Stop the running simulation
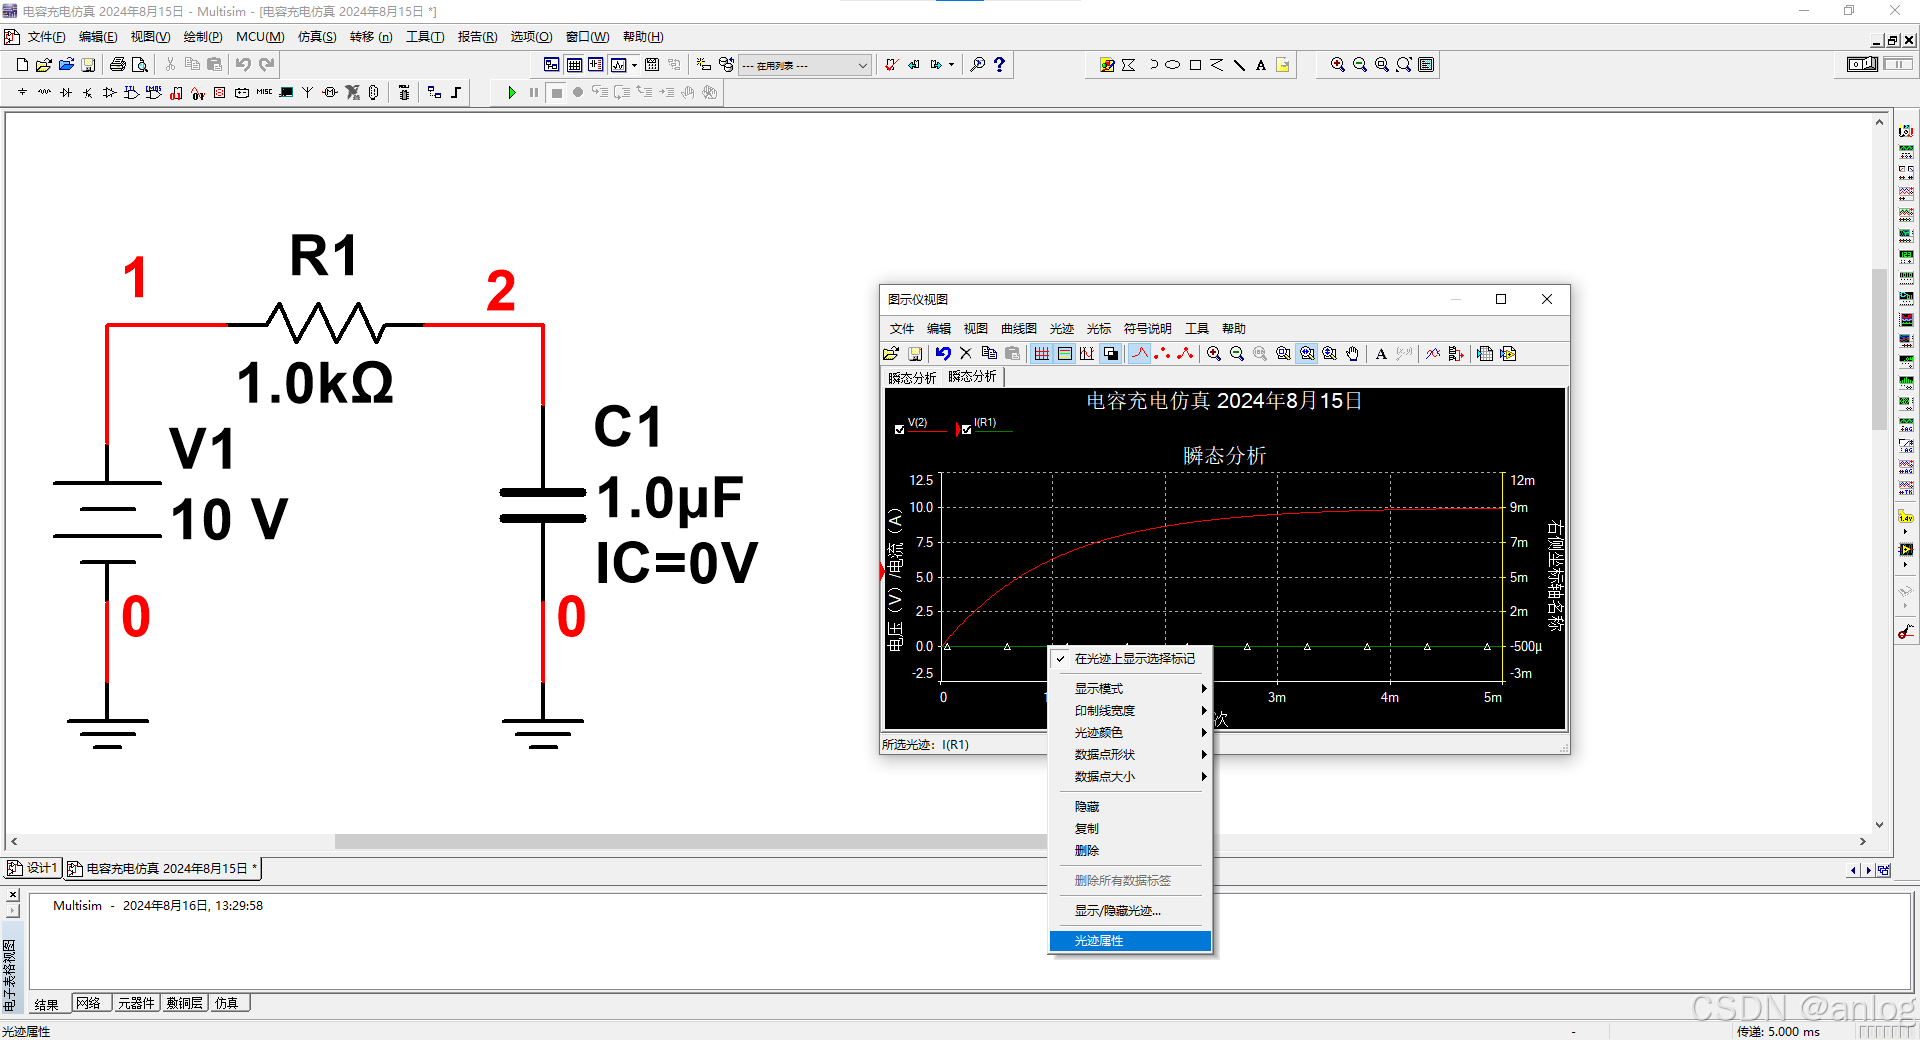The width and height of the screenshot is (1920, 1040). click(557, 93)
